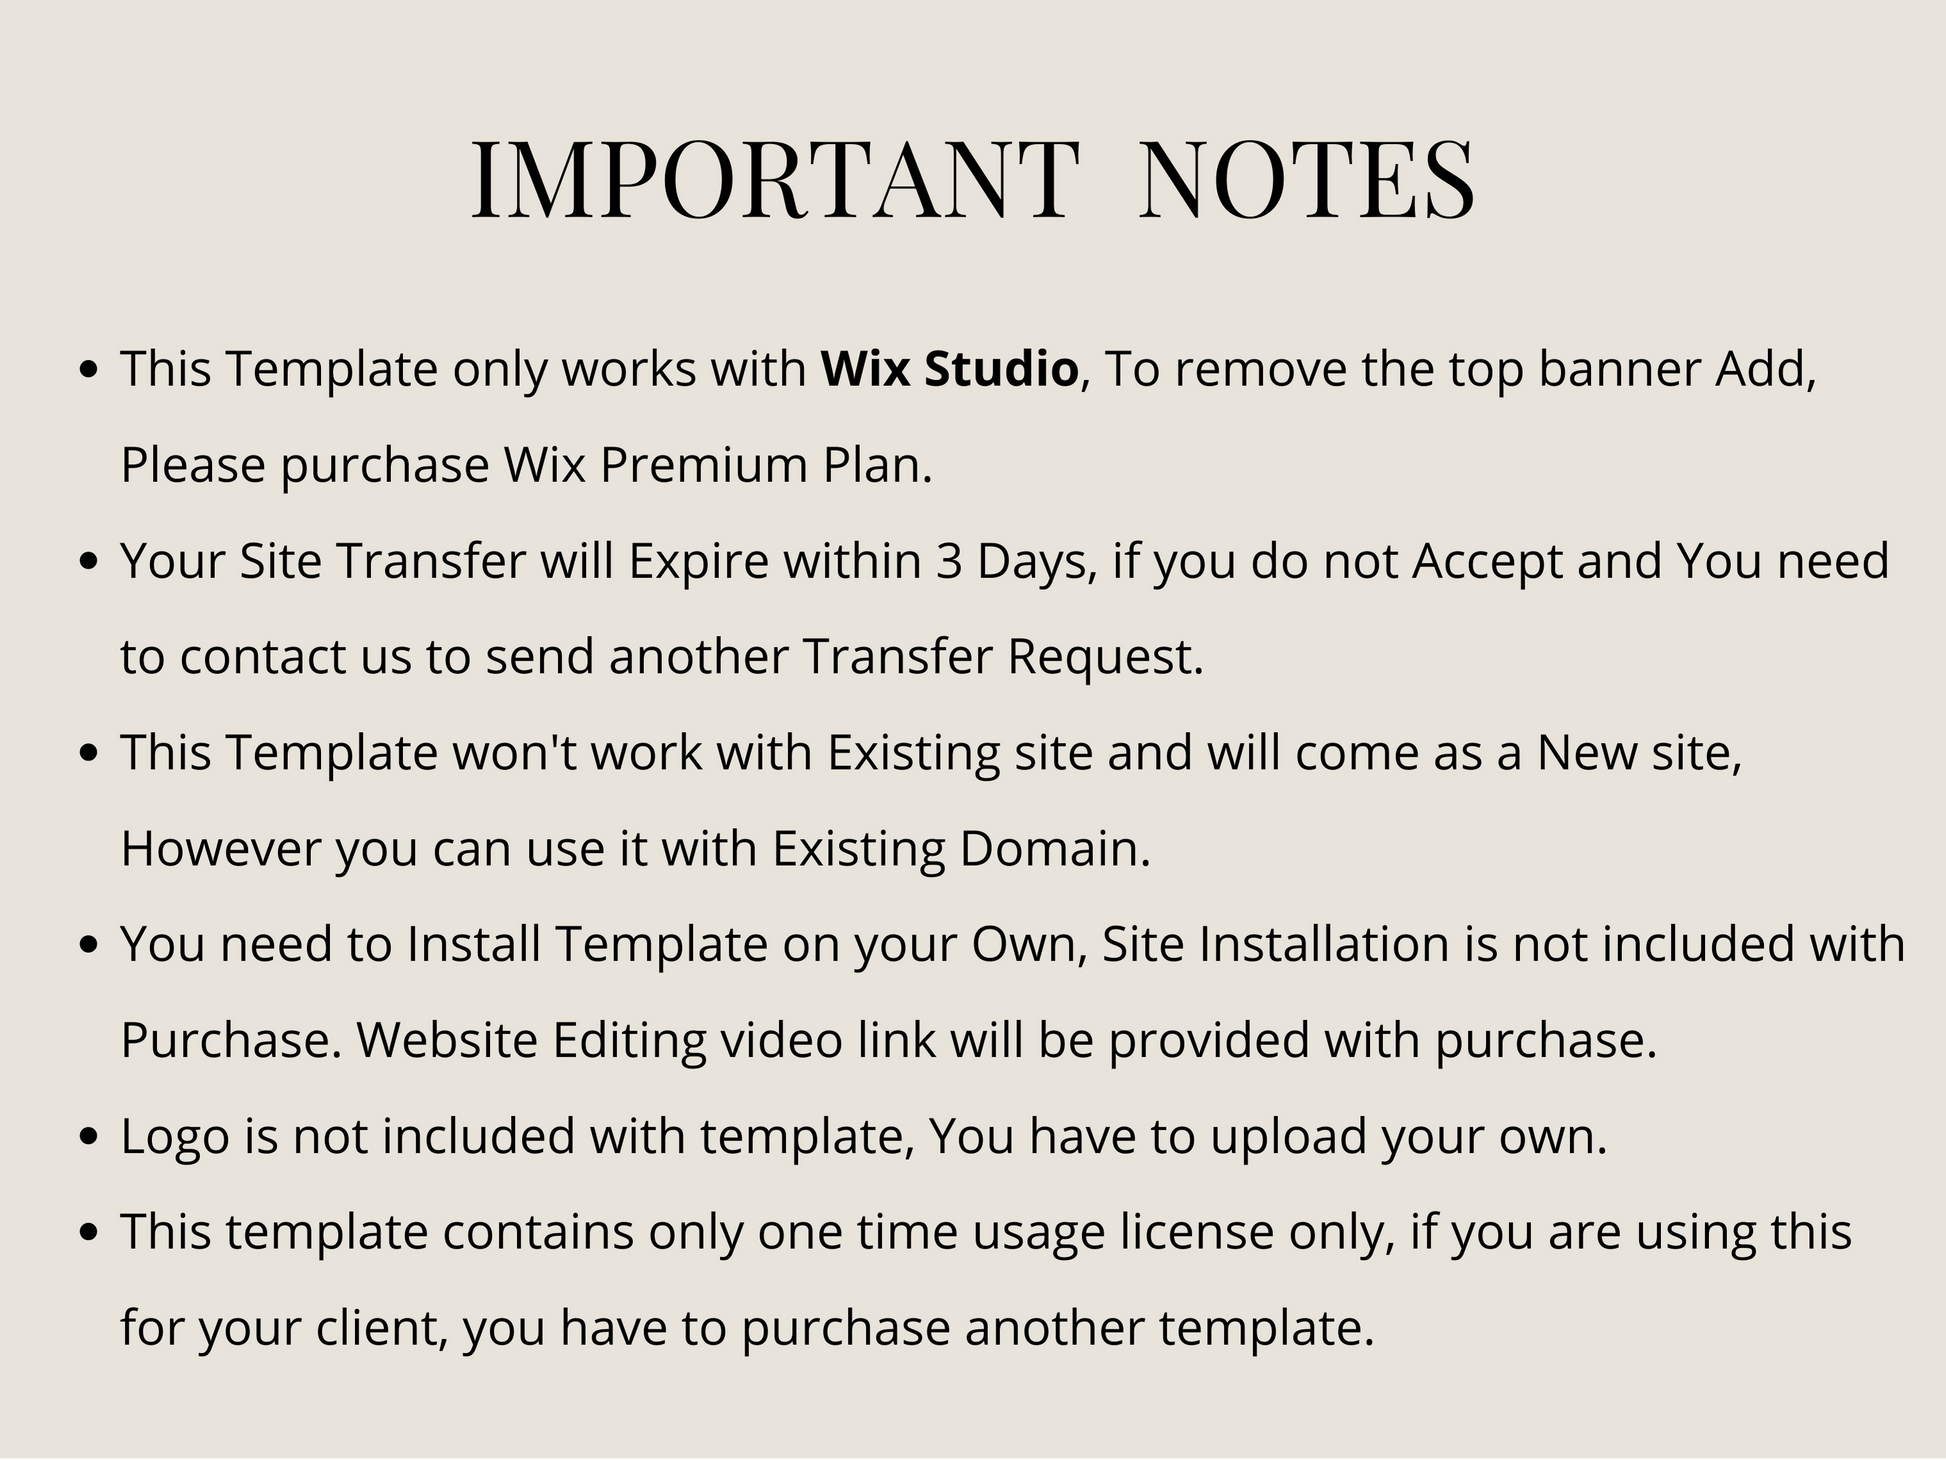Click the bullet before 'You need to Install'

90,946
